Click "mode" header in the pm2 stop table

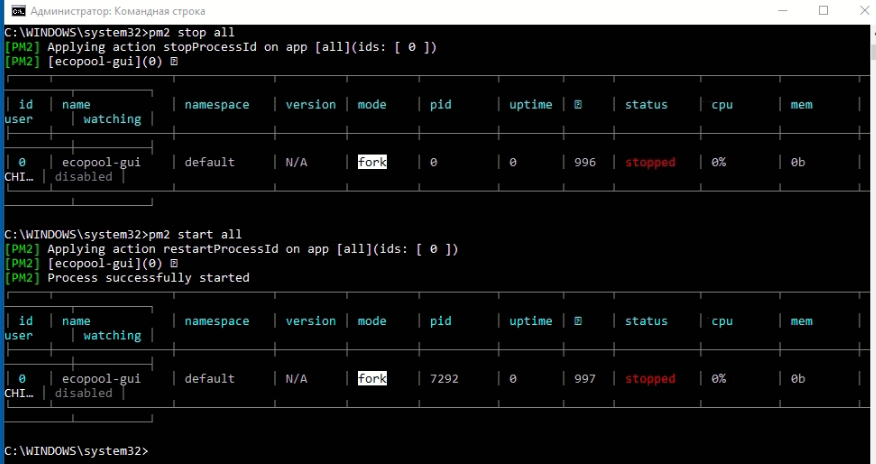pyautogui.click(x=372, y=104)
